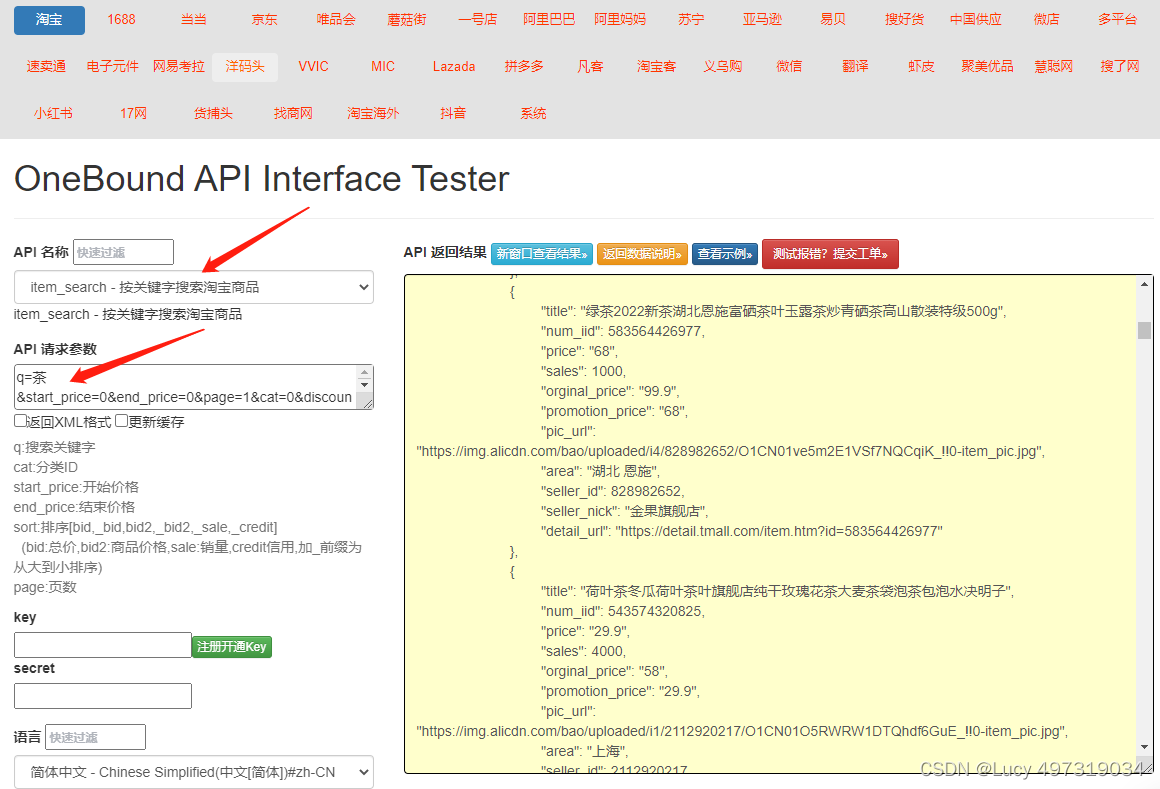Screen dimensions: 1160x789
Task: Open the 淘宝客 tab
Action: [656, 67]
